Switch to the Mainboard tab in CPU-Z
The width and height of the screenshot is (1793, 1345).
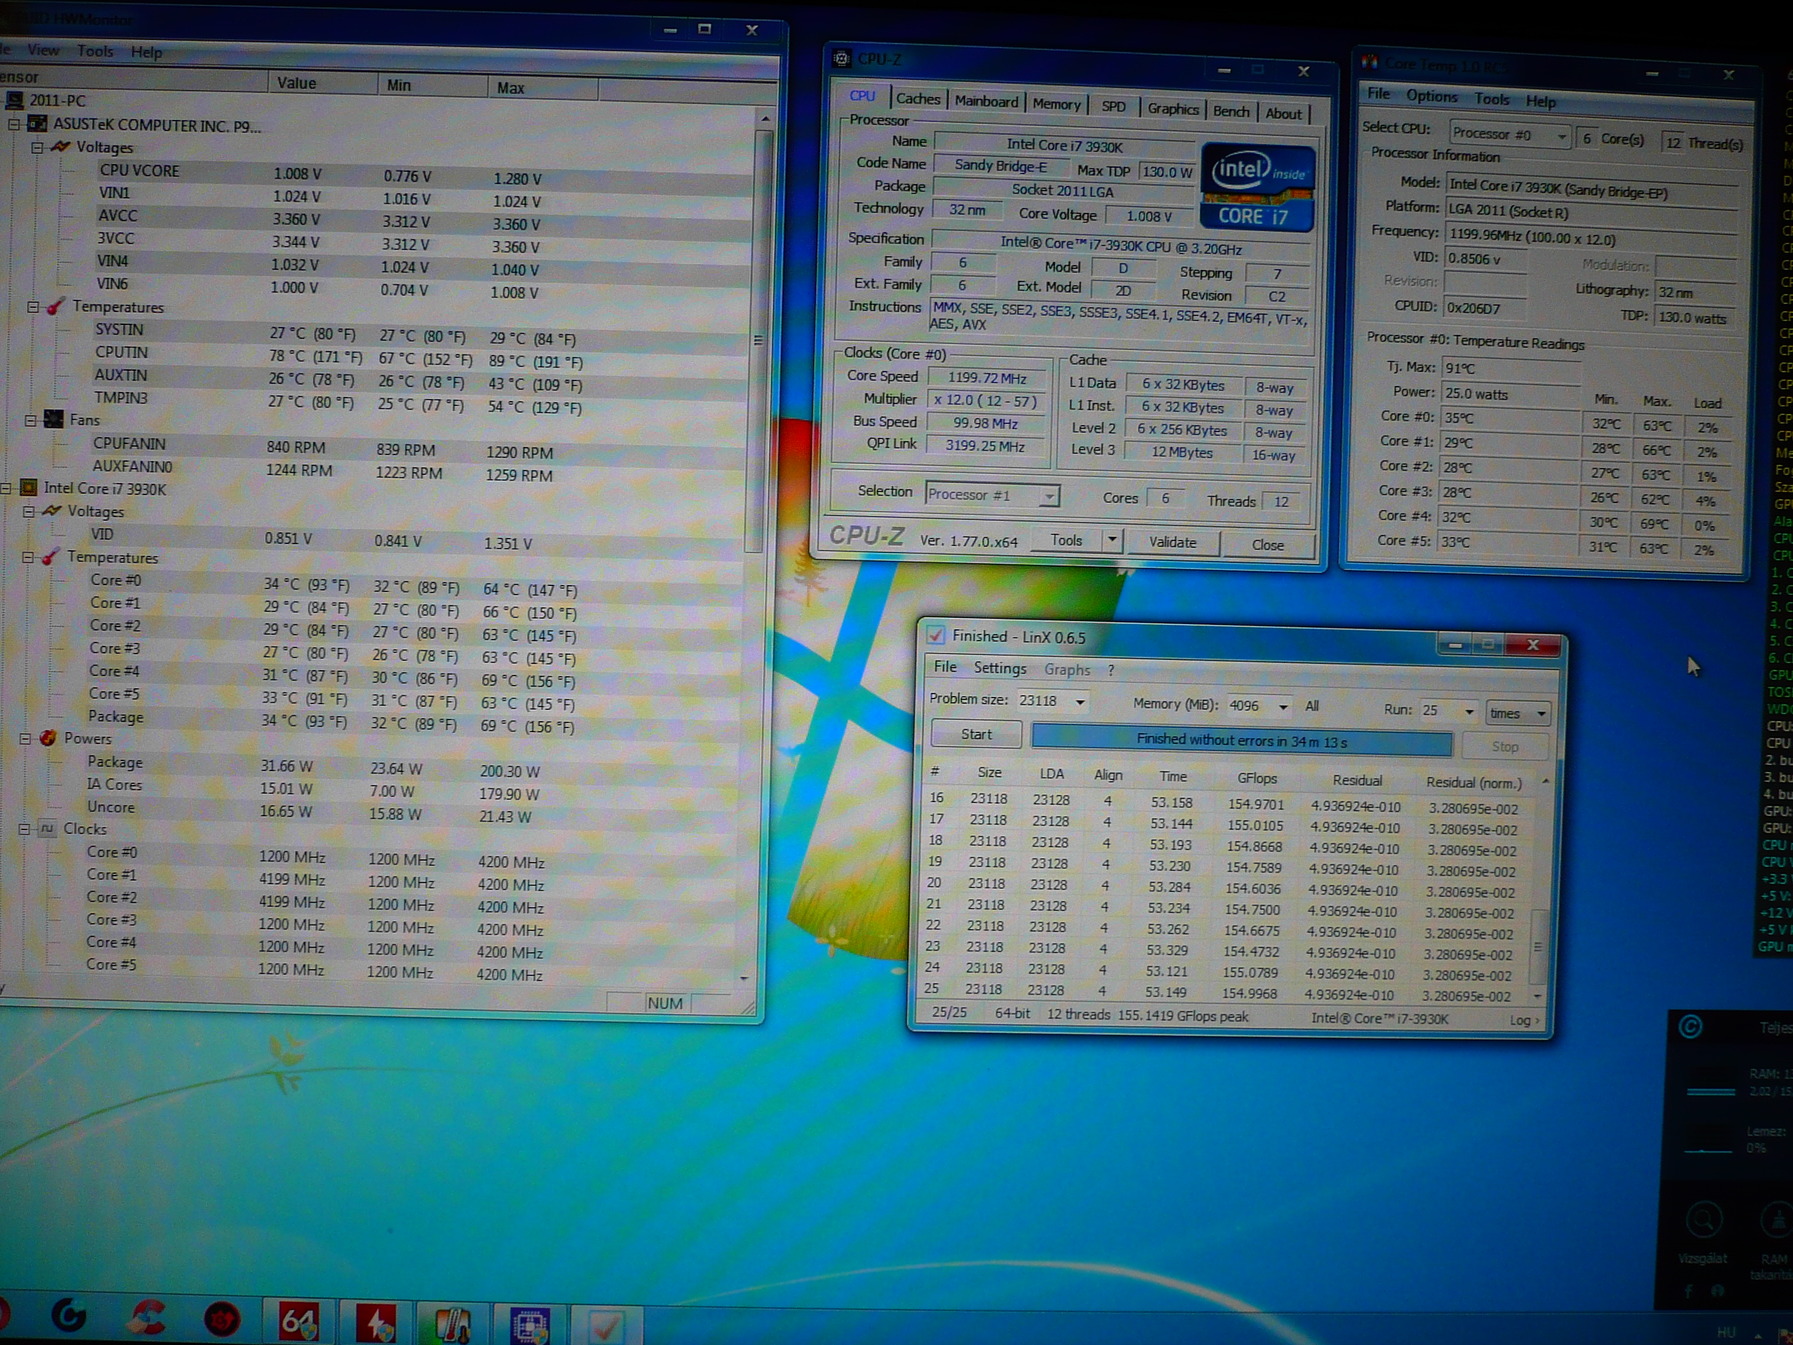[x=986, y=101]
